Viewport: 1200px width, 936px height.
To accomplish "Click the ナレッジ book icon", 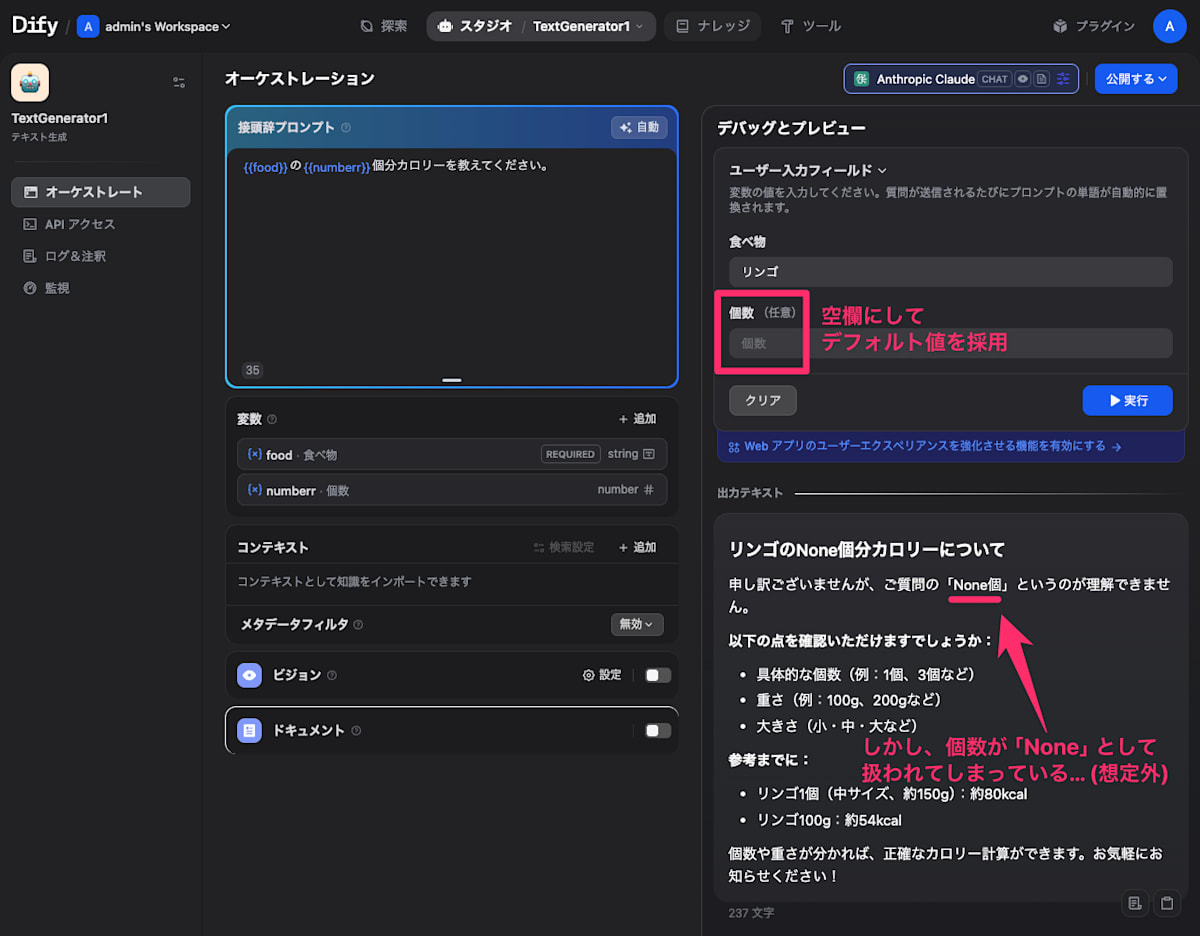I will pos(682,26).
